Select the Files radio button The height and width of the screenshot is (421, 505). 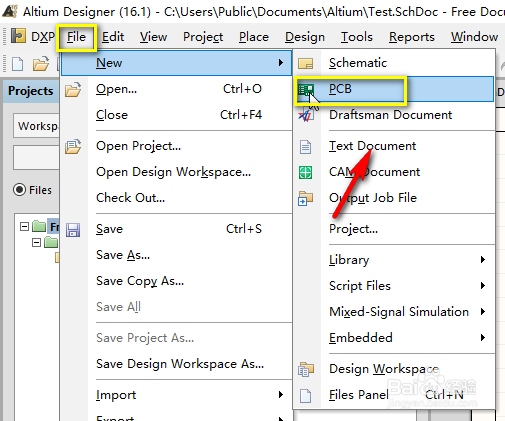(x=19, y=190)
